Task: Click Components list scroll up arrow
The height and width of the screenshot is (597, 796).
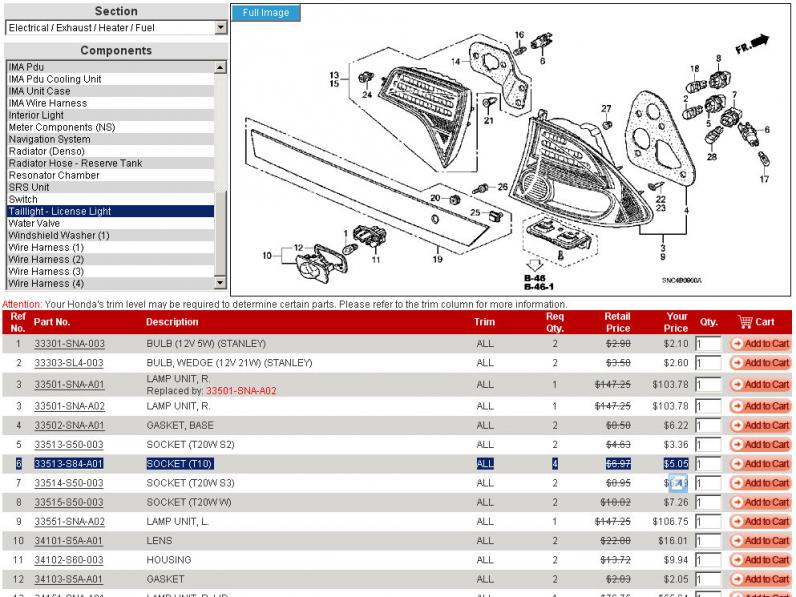Action: tap(220, 67)
